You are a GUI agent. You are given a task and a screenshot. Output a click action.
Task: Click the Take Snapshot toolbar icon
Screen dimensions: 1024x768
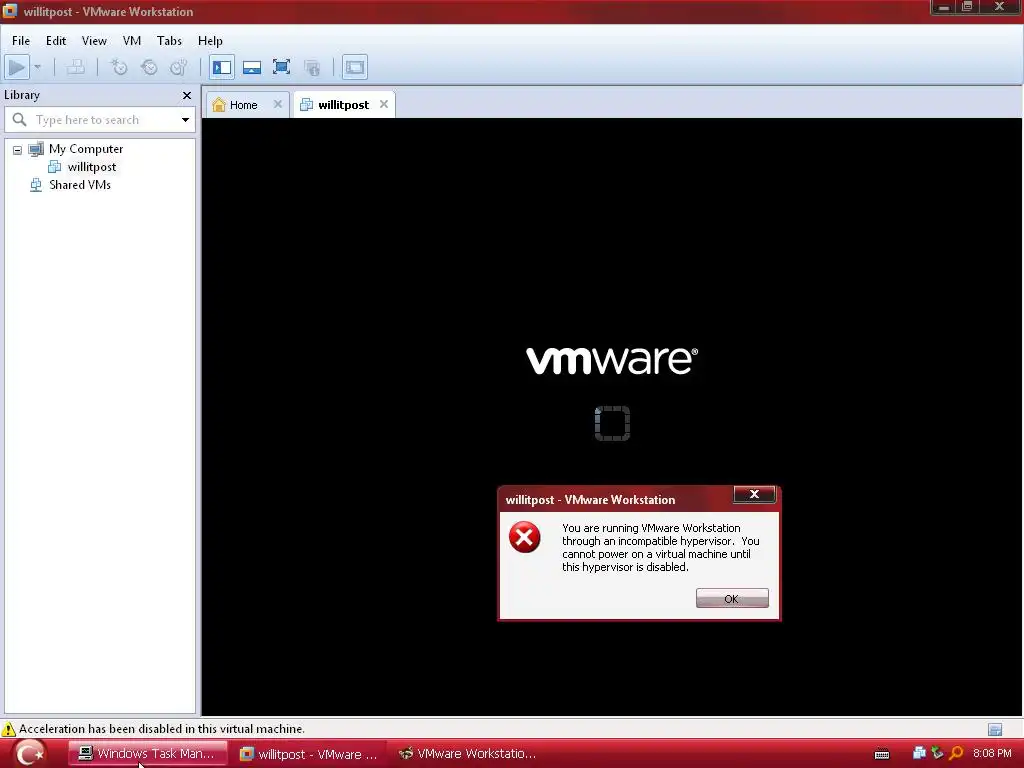(x=119, y=67)
